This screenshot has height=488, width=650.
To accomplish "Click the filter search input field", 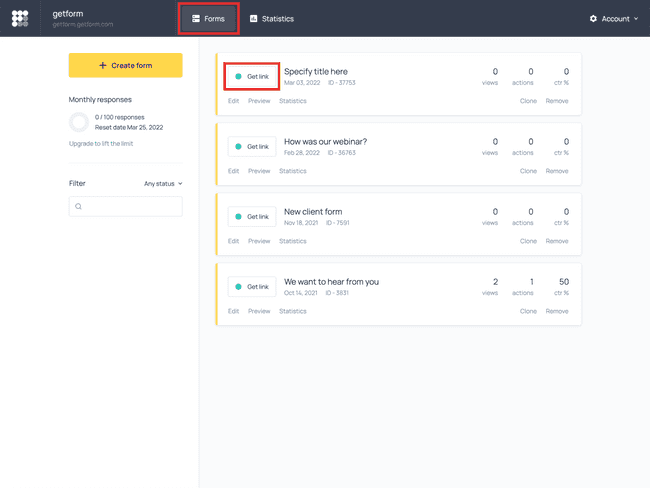I will pyautogui.click(x=126, y=206).
